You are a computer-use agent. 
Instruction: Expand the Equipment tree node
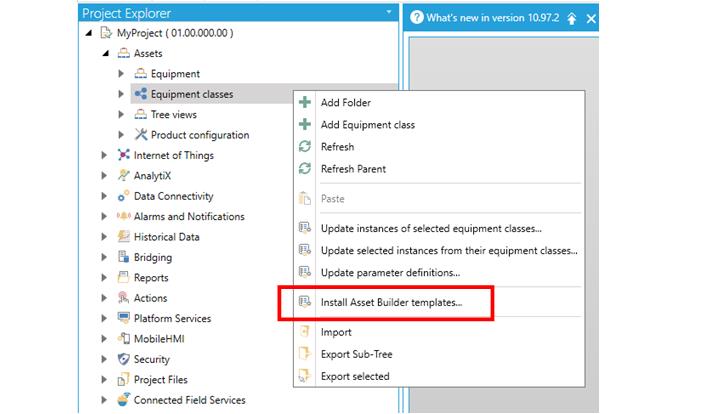point(122,74)
